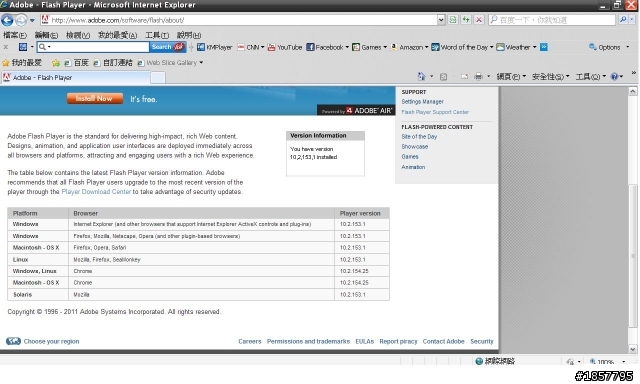Viewport: 640px width, 384px height.
Task: Click the Baidu search box
Action: (552, 20)
